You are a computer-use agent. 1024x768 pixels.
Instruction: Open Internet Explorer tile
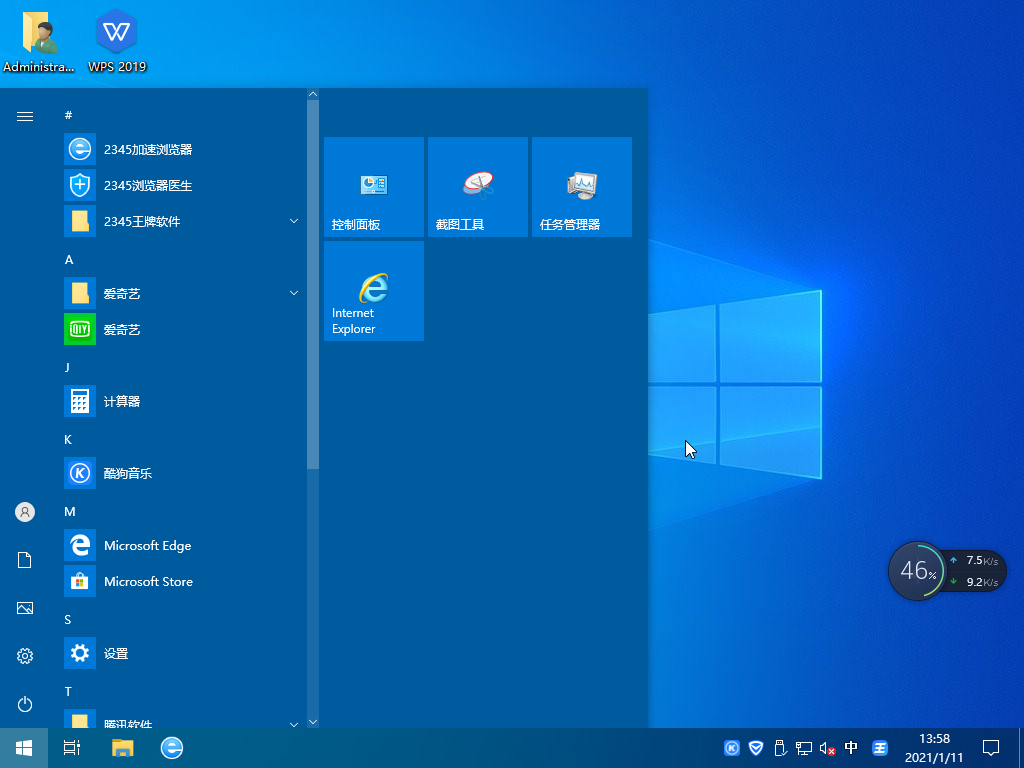point(373,290)
